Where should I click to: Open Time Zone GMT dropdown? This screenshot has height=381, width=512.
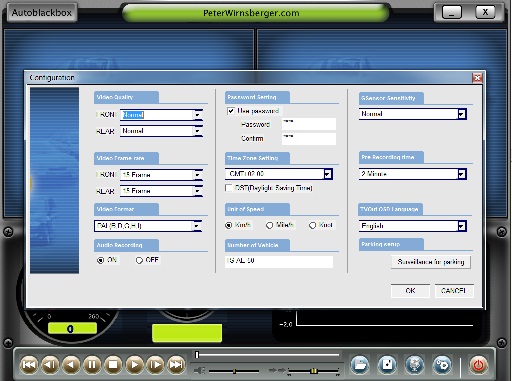click(328, 174)
